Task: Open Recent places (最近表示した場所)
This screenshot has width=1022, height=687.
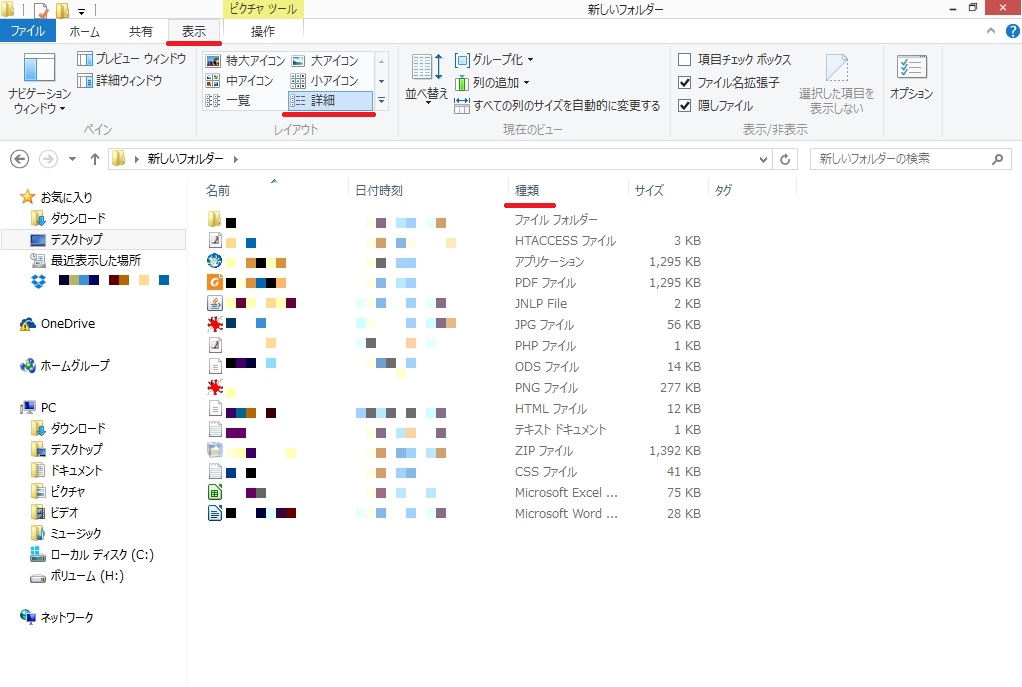Action: click(x=85, y=261)
